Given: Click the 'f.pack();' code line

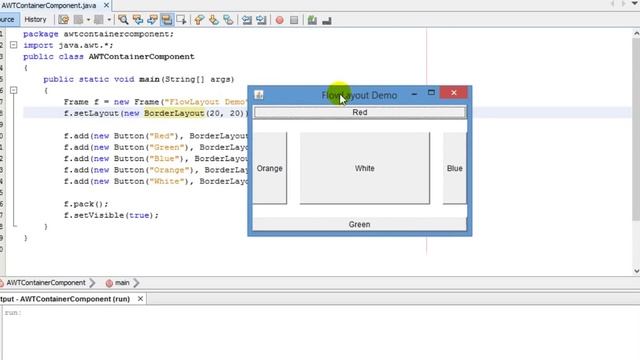Looking at the screenshot, I should (x=86, y=204).
